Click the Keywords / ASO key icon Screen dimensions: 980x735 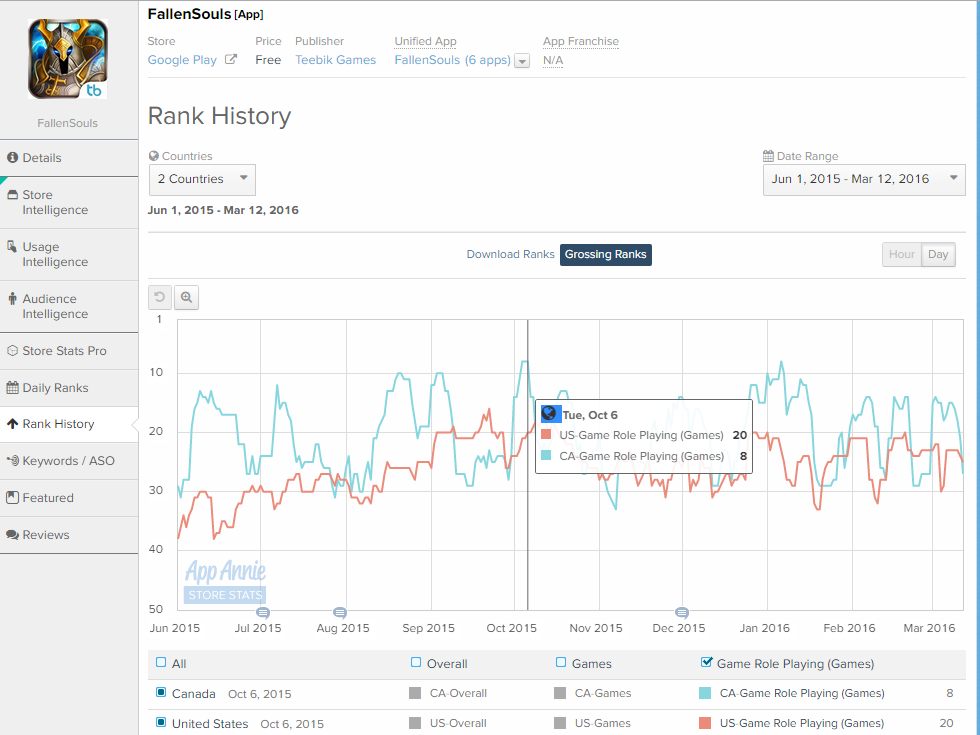[x=12, y=461]
